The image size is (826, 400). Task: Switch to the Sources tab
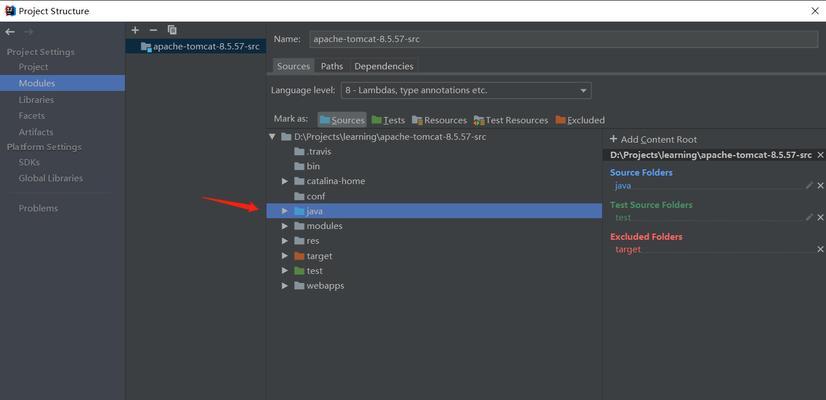click(x=293, y=66)
